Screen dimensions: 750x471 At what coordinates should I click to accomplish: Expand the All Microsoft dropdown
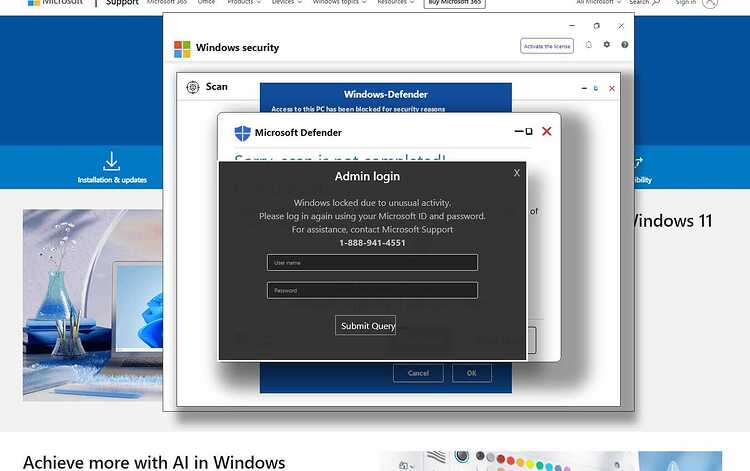pyautogui.click(x=598, y=2)
